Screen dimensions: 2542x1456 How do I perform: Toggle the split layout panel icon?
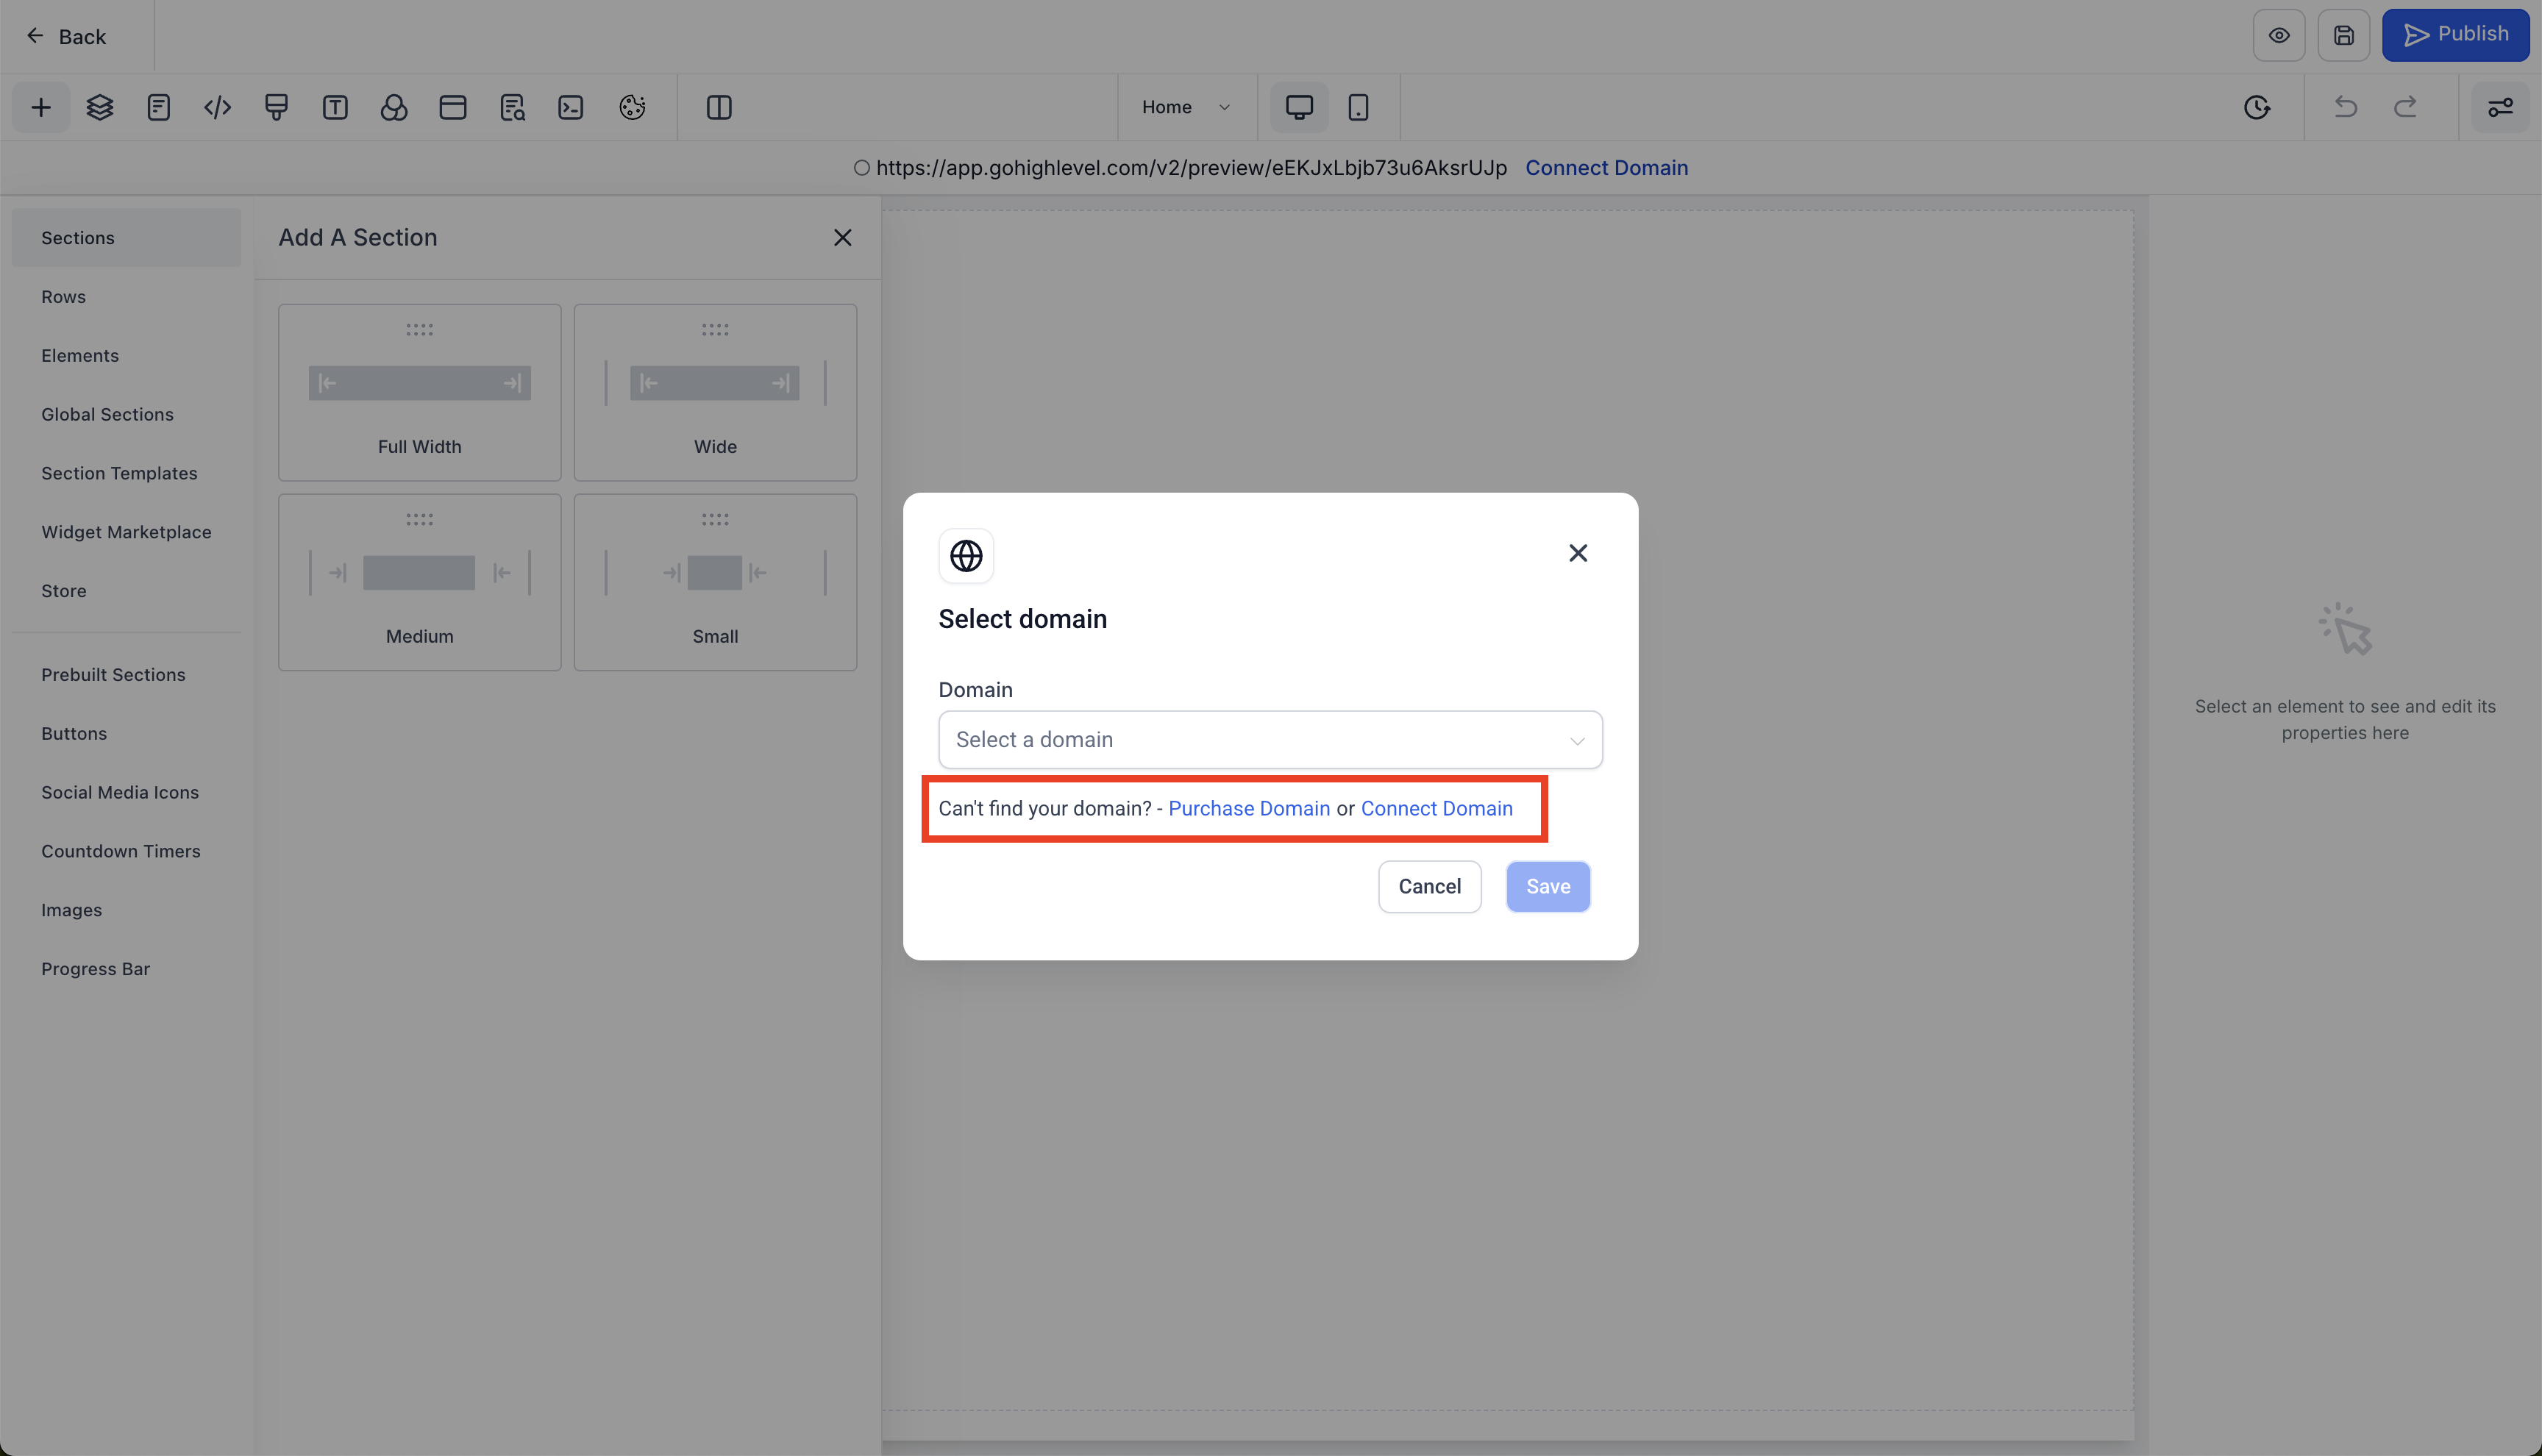coord(719,107)
